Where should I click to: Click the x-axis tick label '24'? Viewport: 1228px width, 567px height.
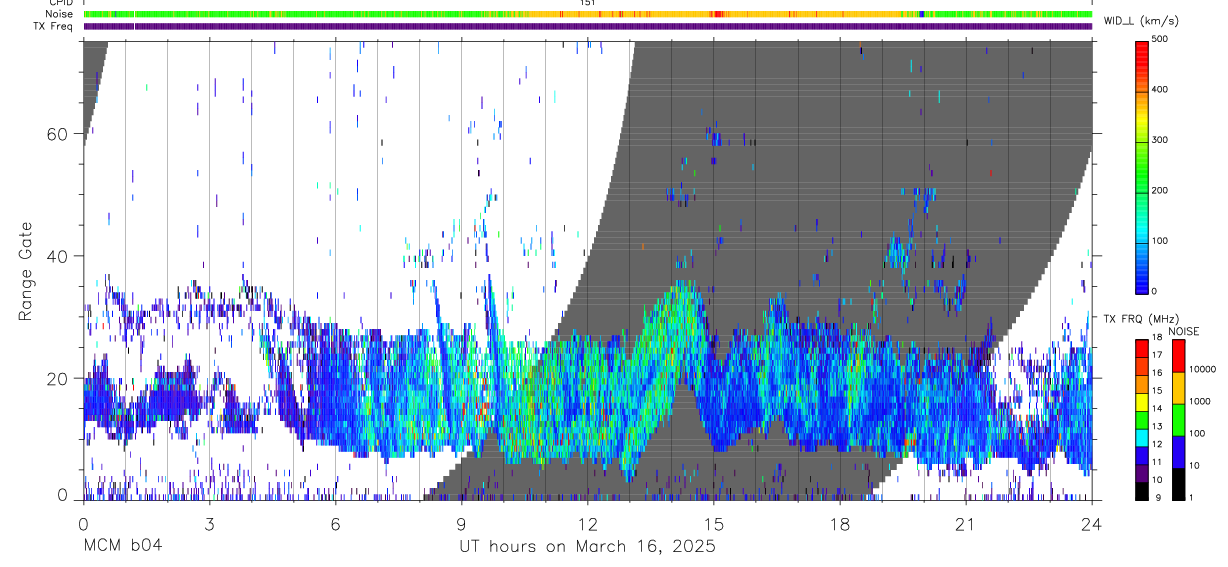tap(1092, 523)
